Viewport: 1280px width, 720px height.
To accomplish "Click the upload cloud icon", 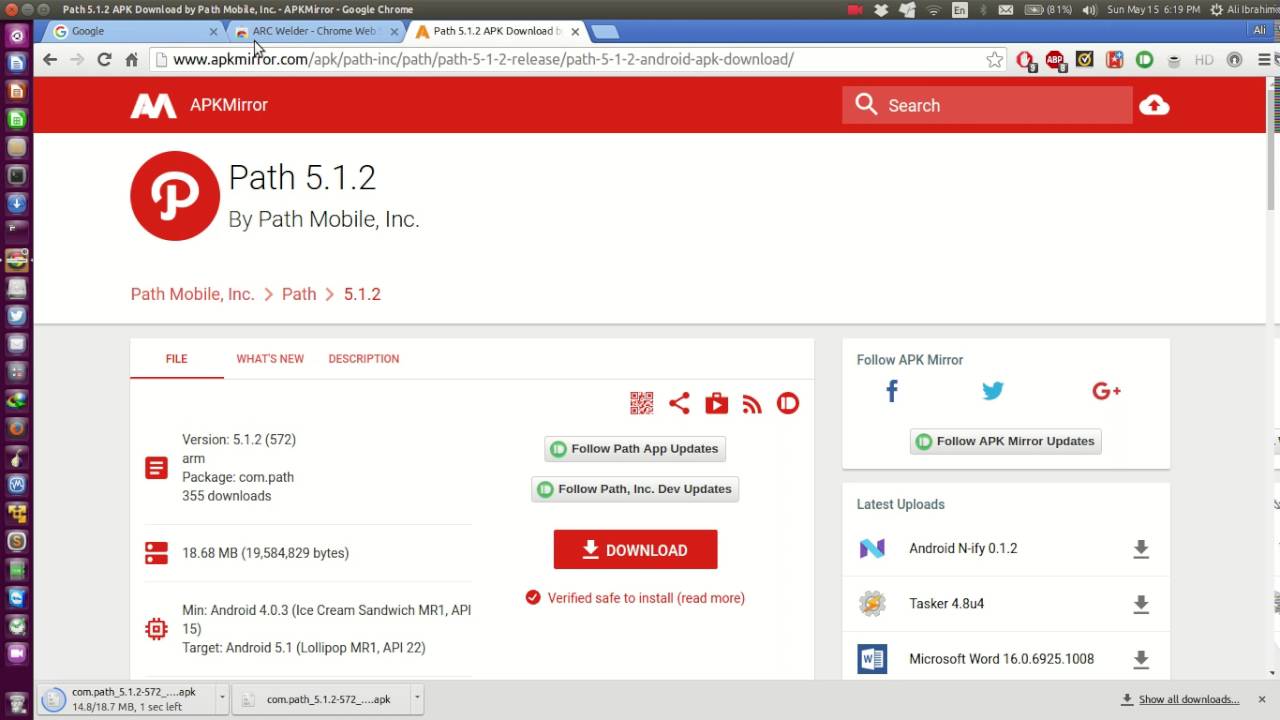I will (x=1154, y=105).
